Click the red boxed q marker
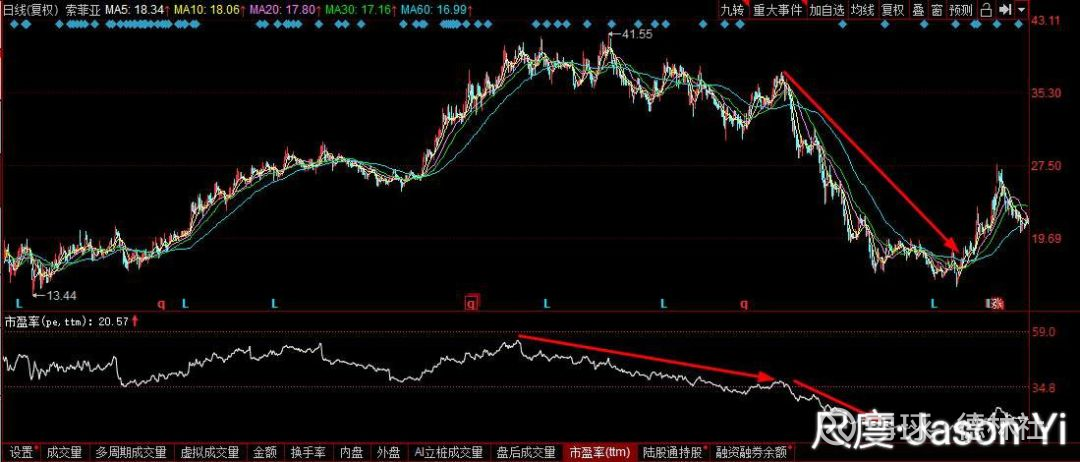 coord(471,303)
